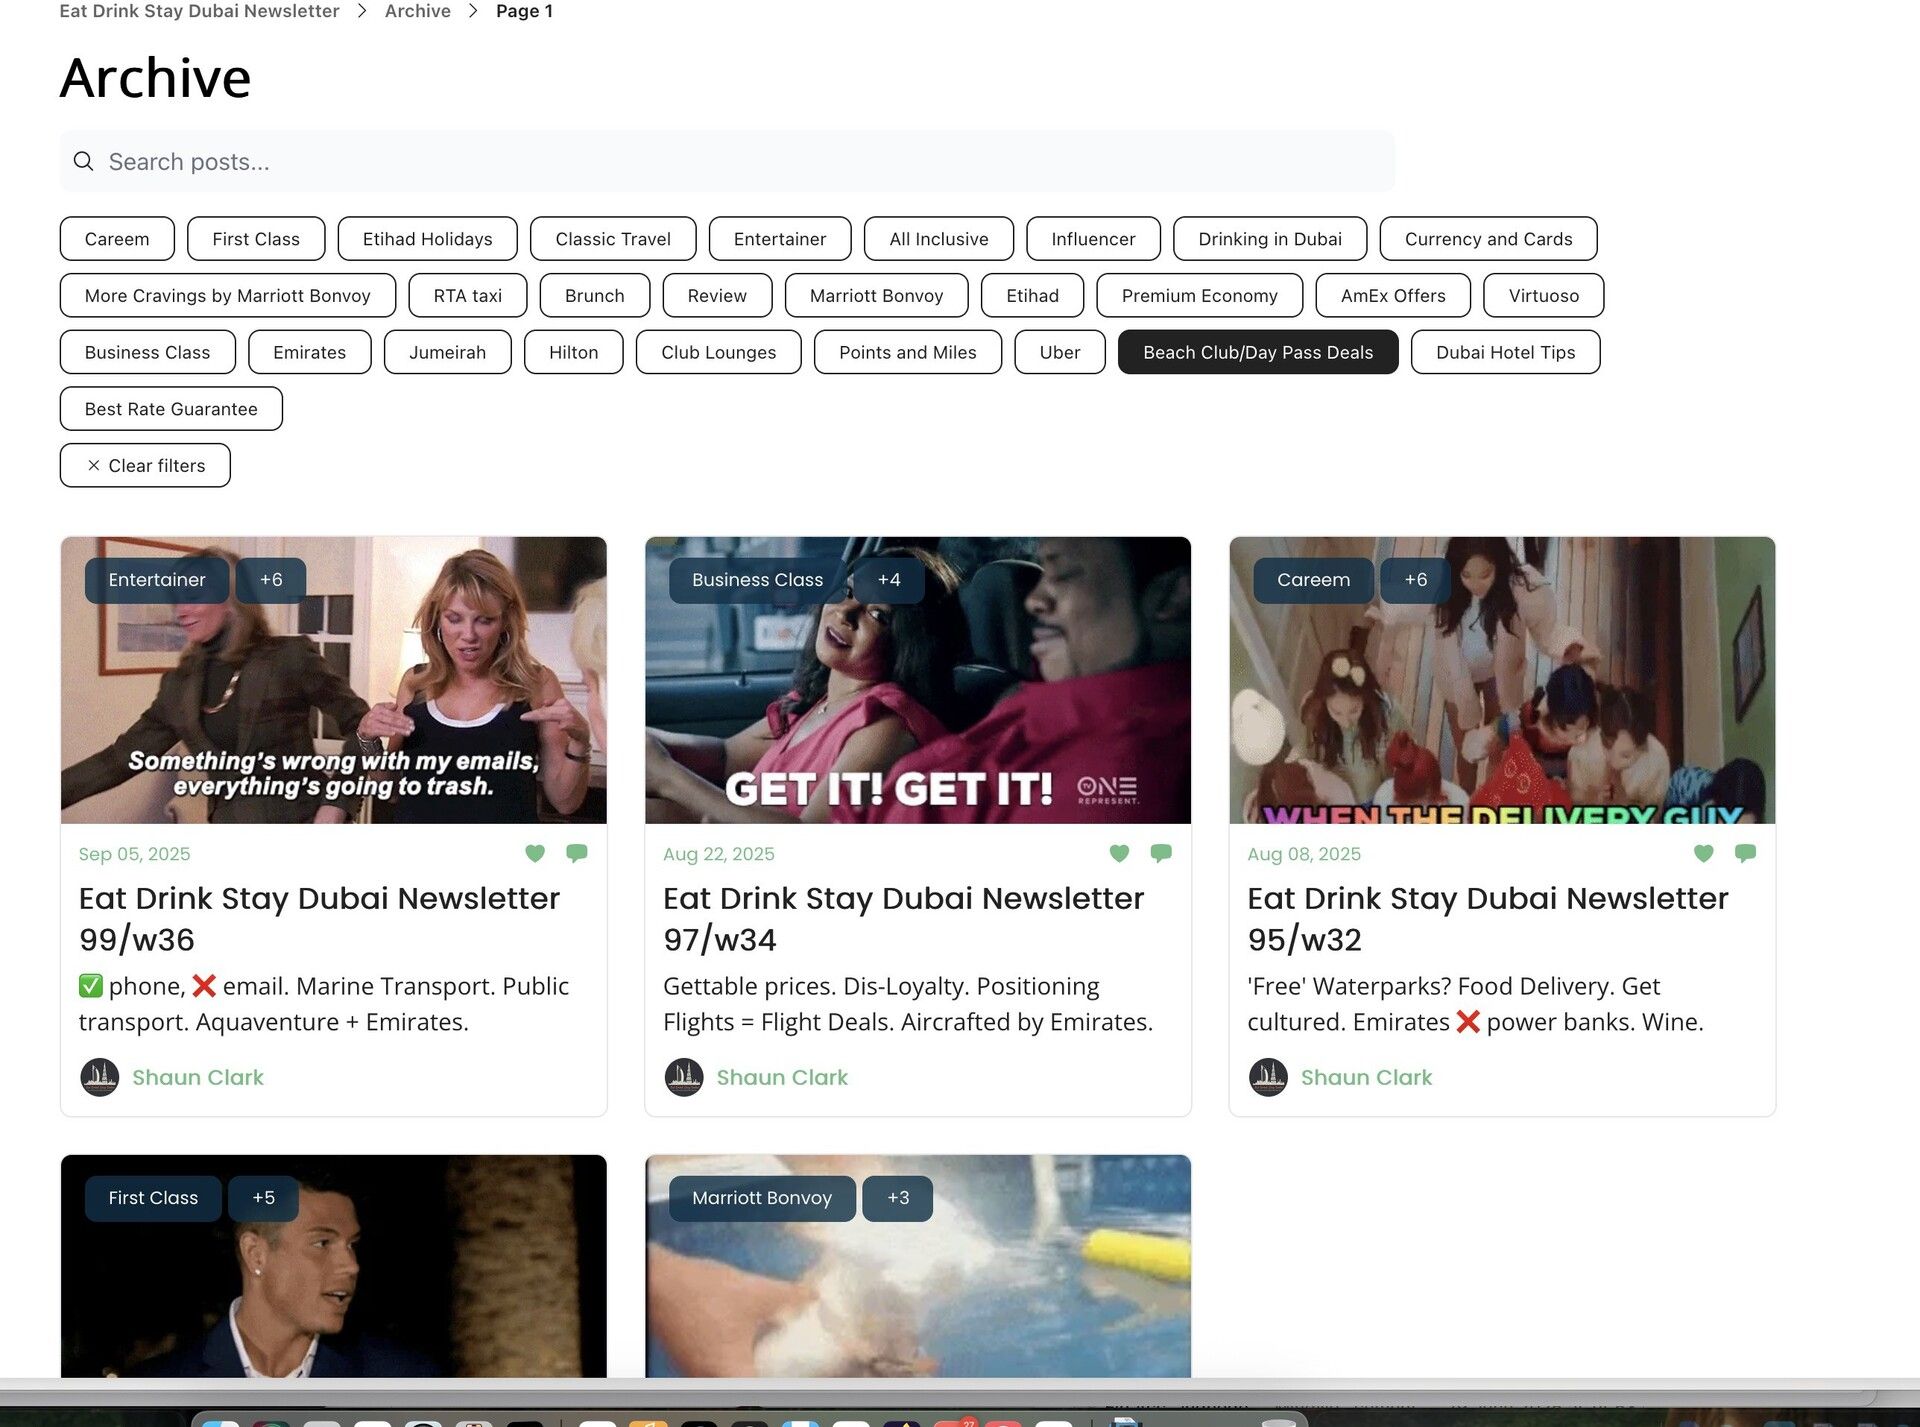Open the Archive breadcrumb link
Viewport: 1920px width, 1427px height.
click(417, 11)
